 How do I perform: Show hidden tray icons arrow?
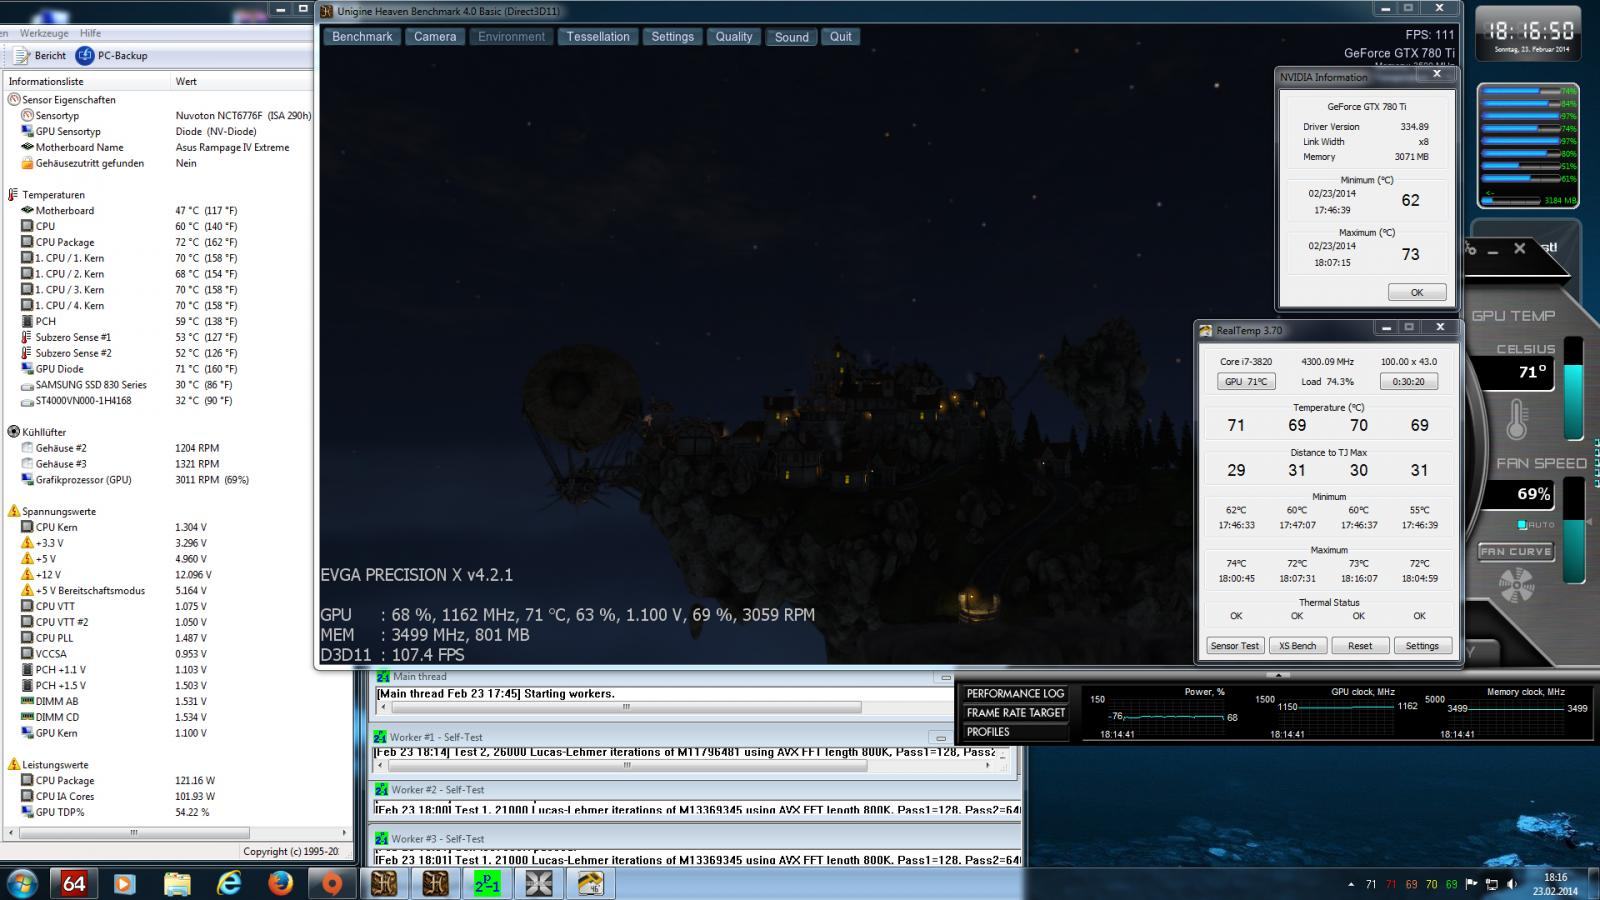(x=1351, y=884)
